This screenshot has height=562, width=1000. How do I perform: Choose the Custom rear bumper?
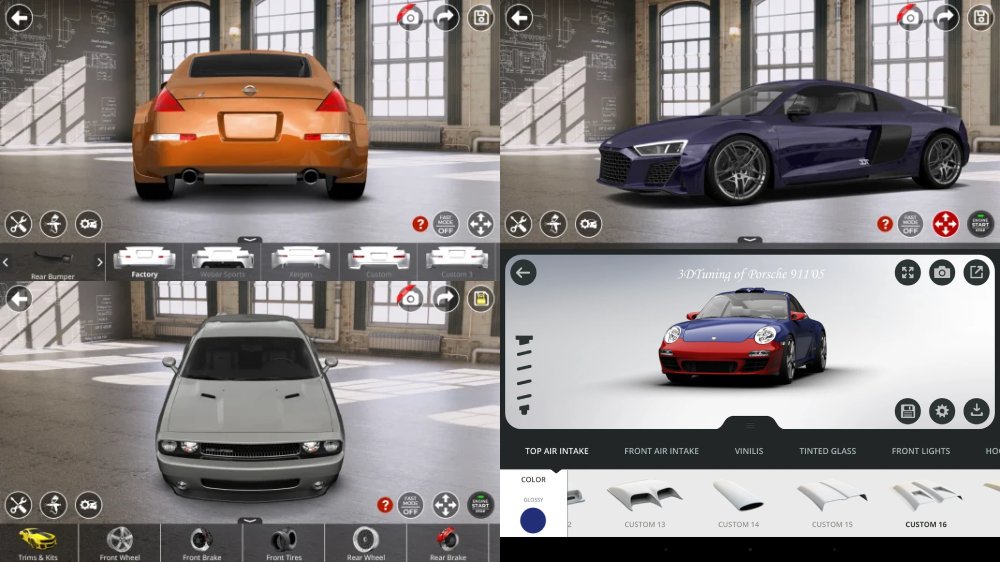[x=378, y=262]
